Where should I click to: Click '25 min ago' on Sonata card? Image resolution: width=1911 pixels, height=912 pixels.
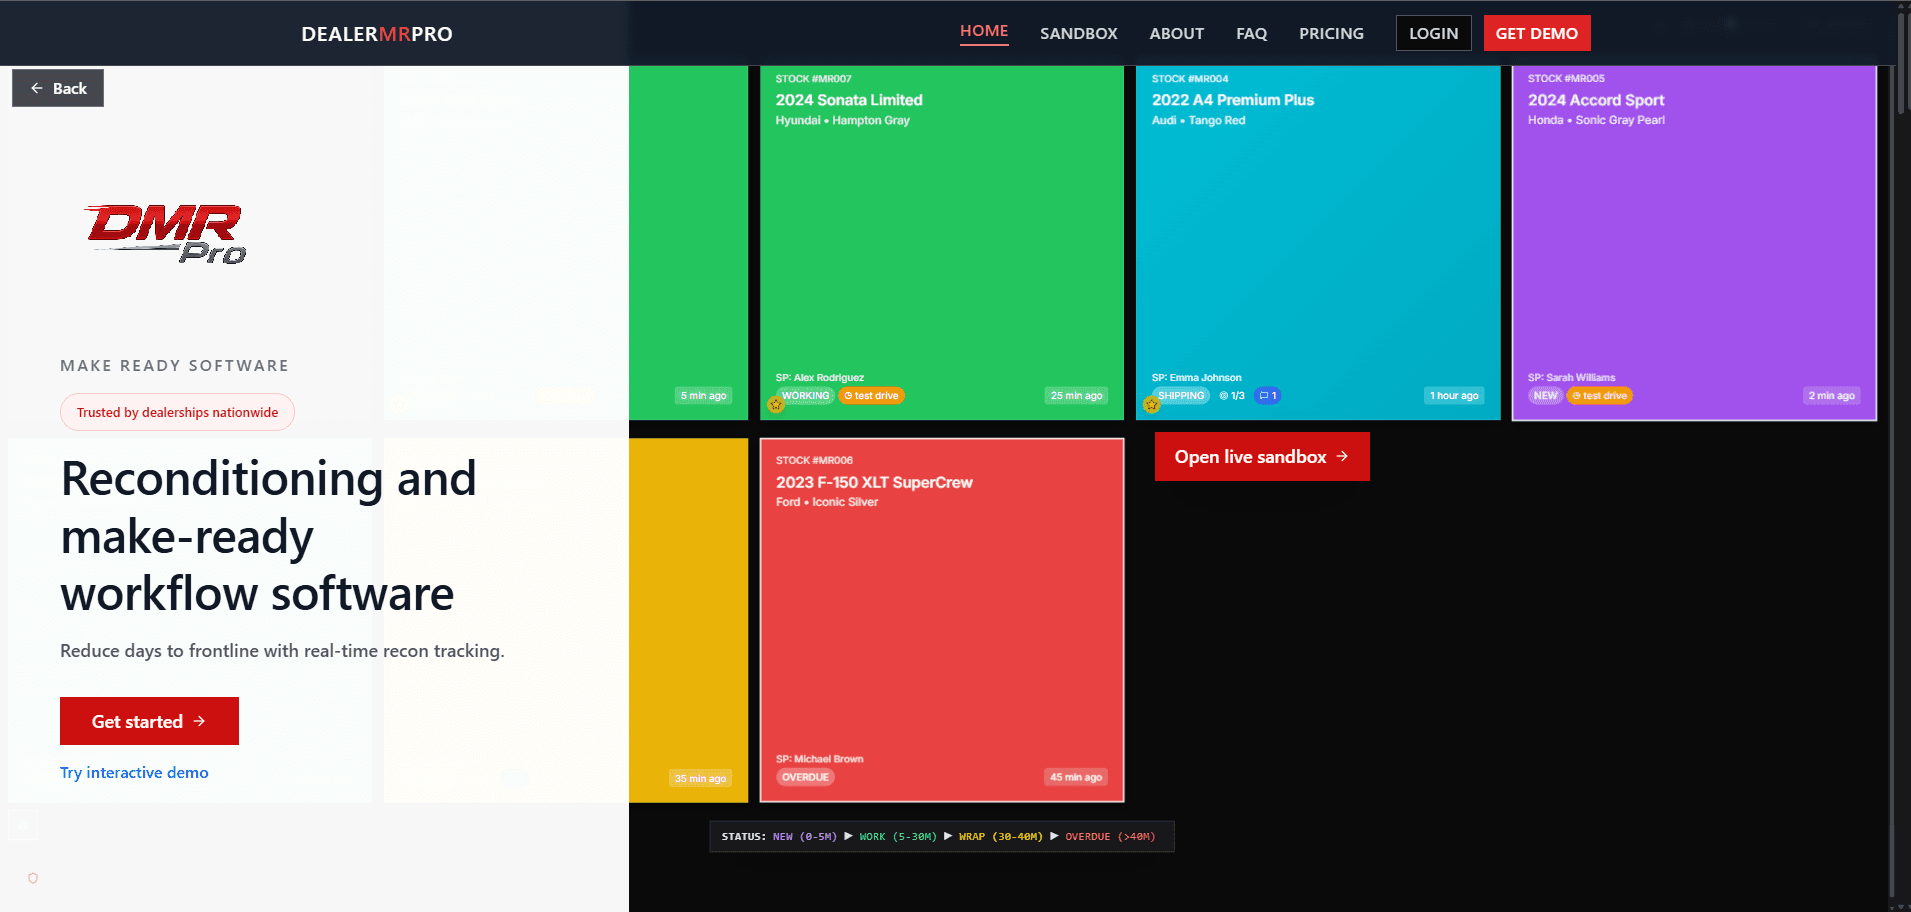1076,396
